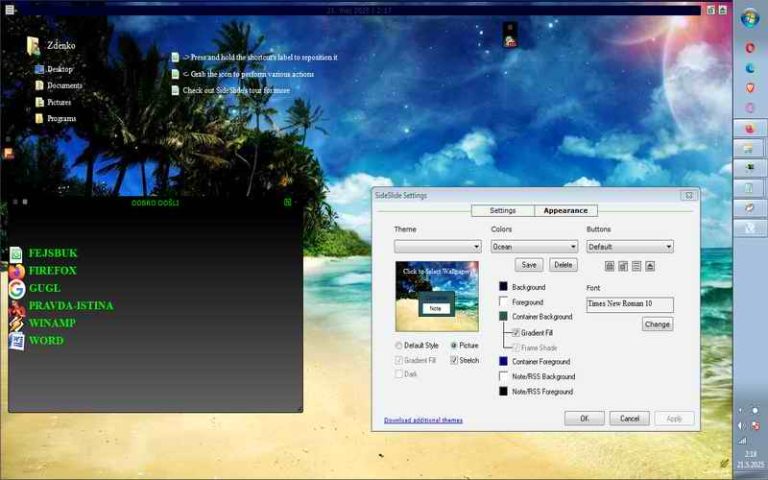
Task: Uncheck Gradient Fill under Container Background
Action: (x=516, y=332)
